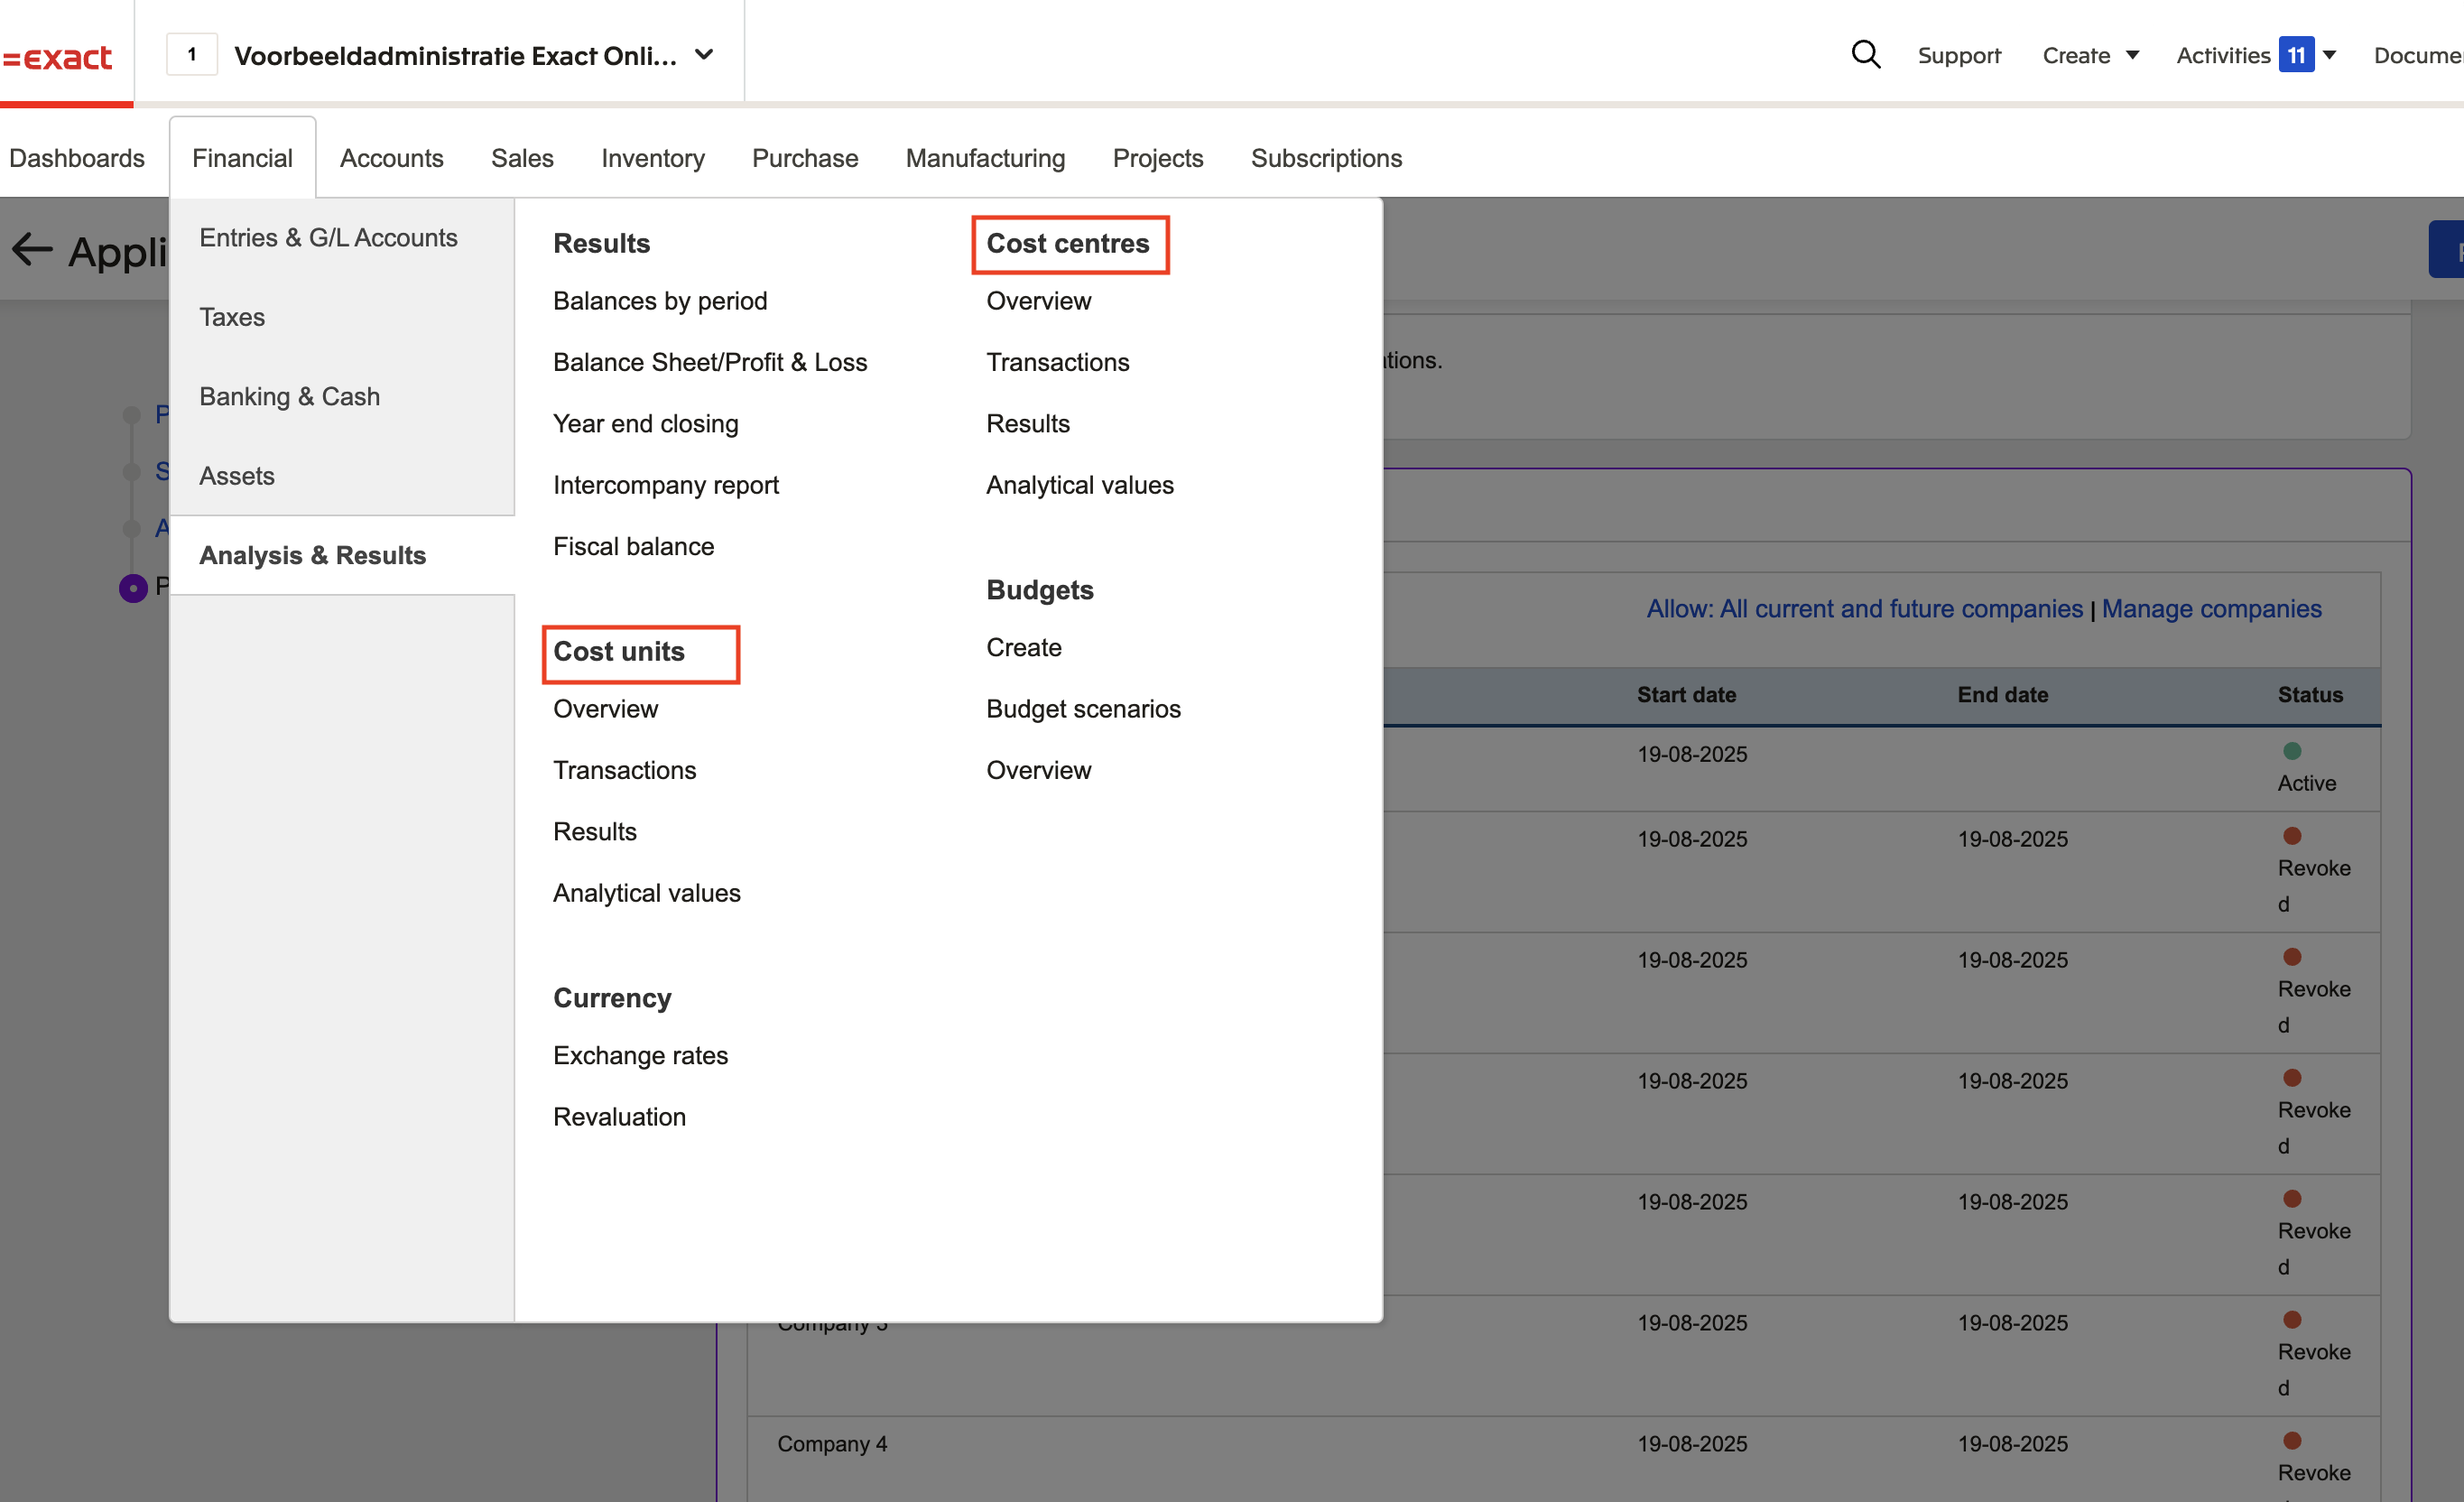Image resolution: width=2464 pixels, height=1502 pixels.
Task: Expand the company administration chevron
Action: pyautogui.click(x=704, y=54)
